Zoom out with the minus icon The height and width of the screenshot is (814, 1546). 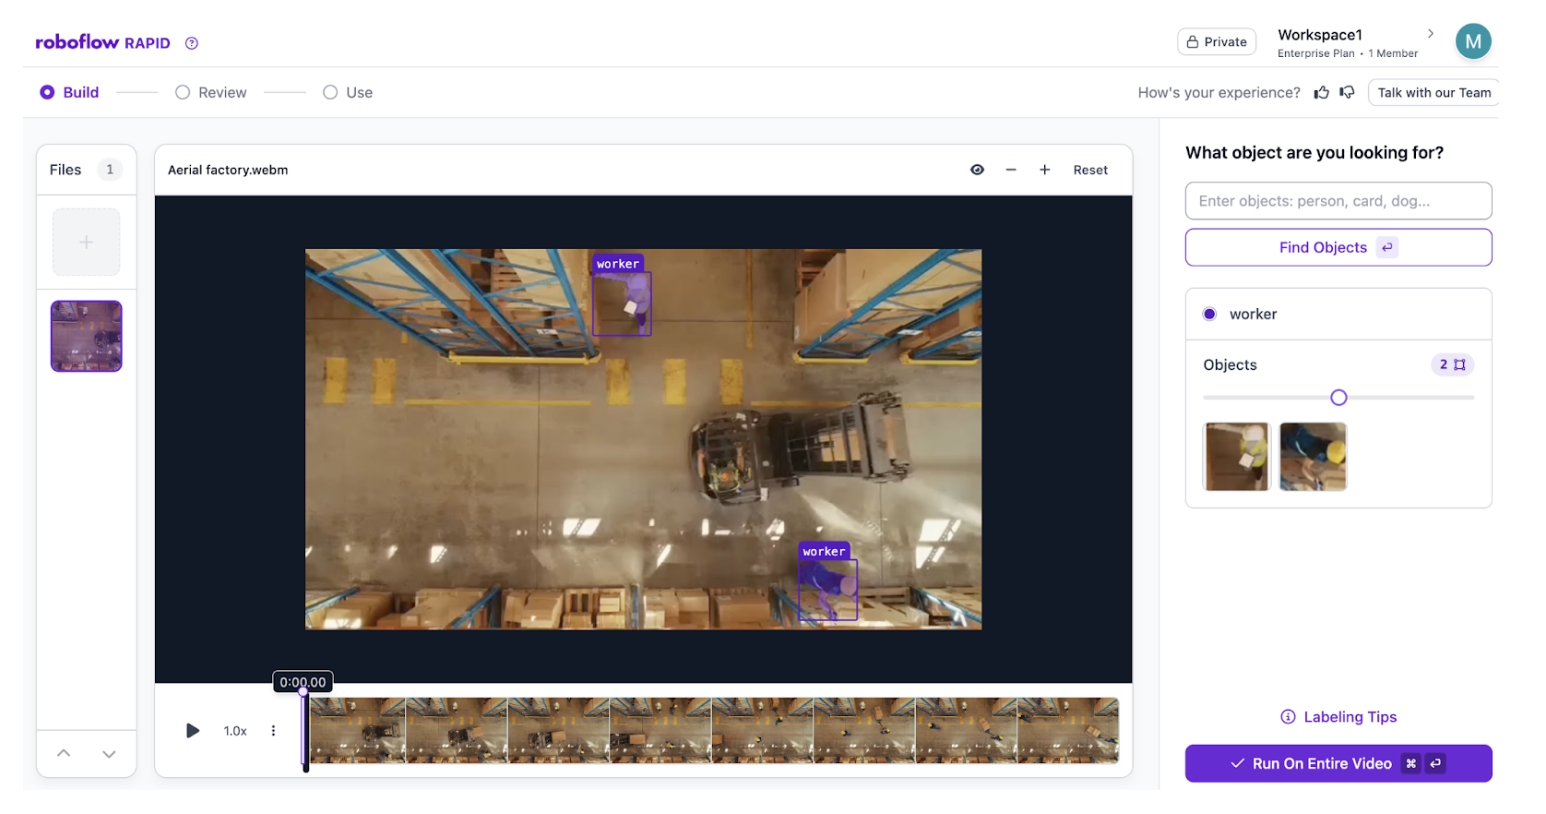click(1011, 170)
